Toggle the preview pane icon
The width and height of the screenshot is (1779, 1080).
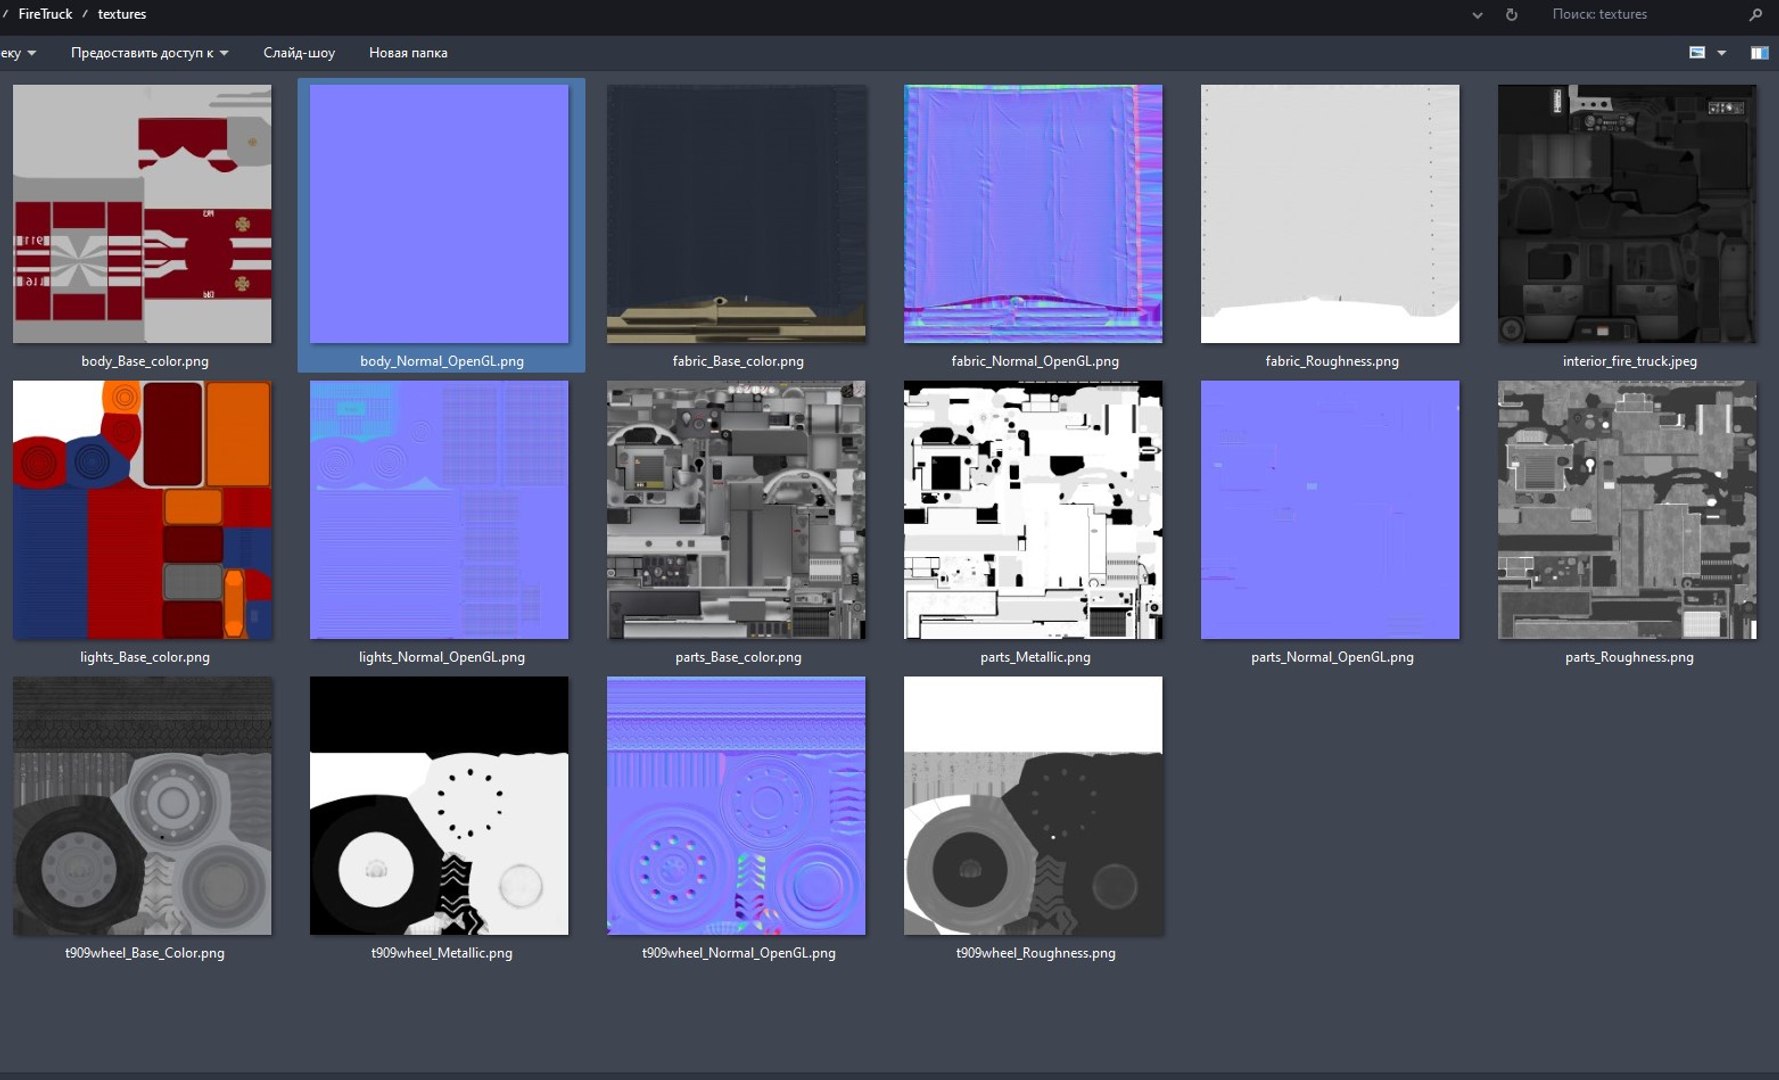click(x=1759, y=53)
